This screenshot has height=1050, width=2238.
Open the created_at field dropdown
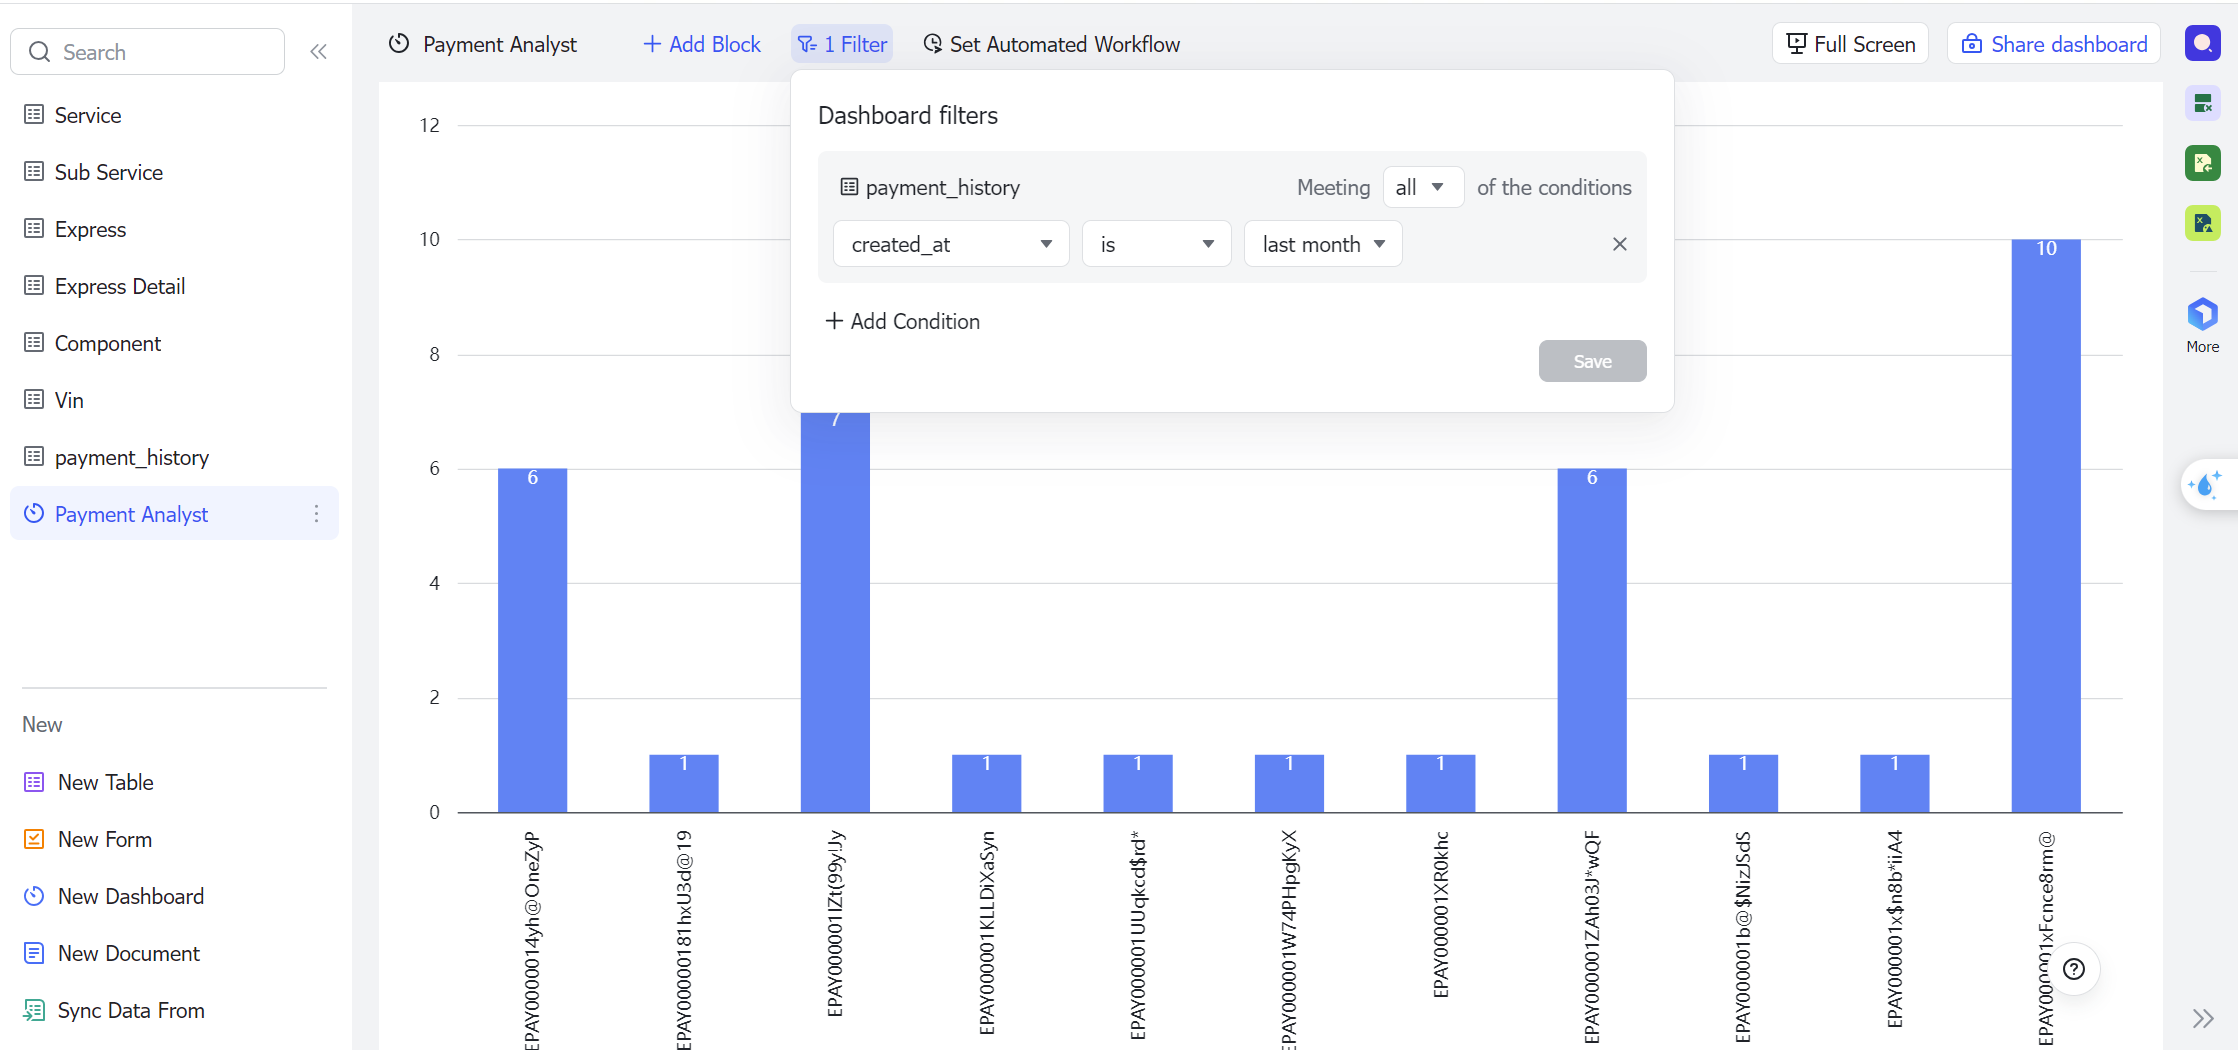point(950,244)
